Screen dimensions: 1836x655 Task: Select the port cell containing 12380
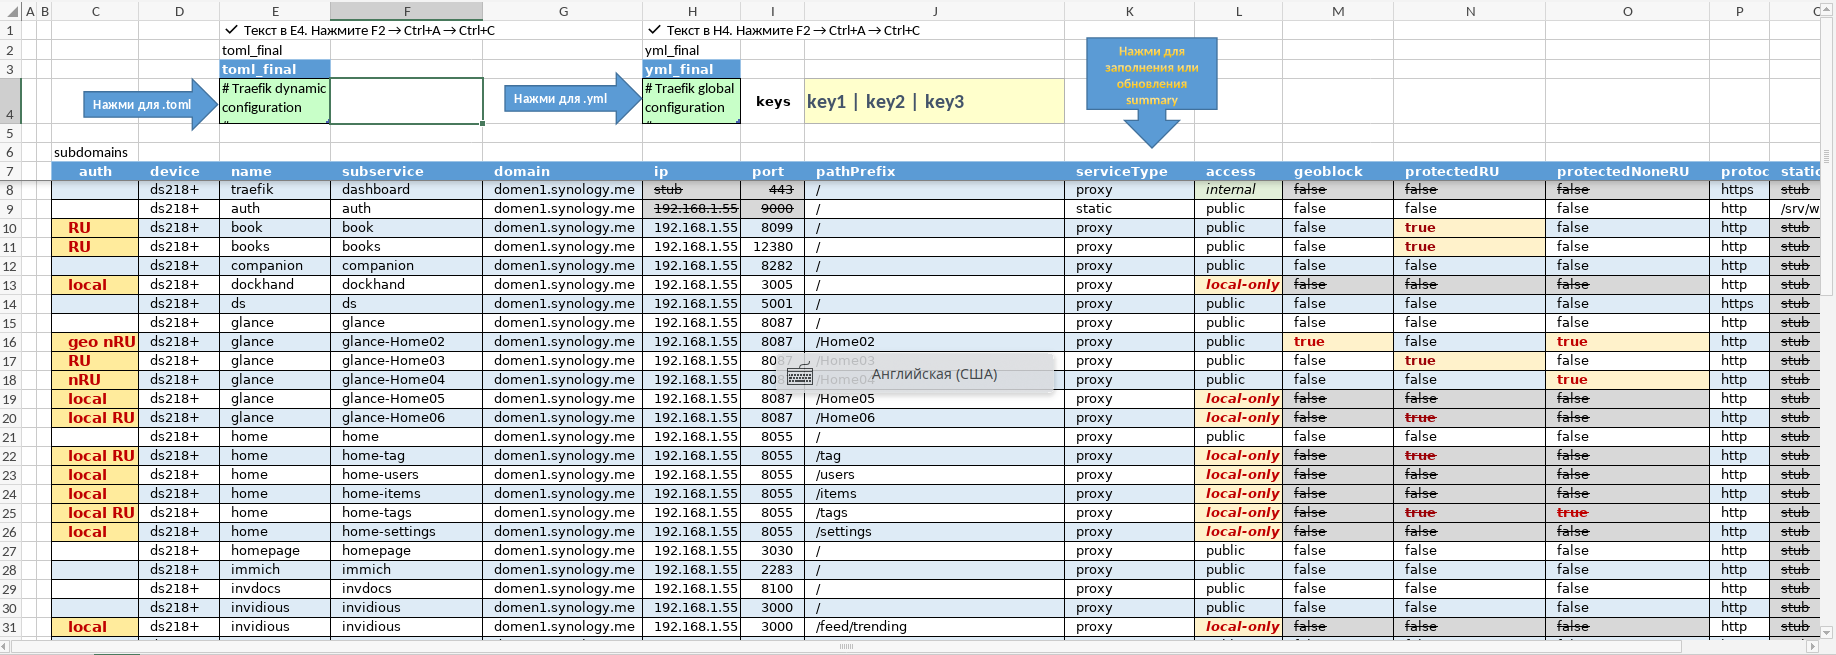pos(772,247)
